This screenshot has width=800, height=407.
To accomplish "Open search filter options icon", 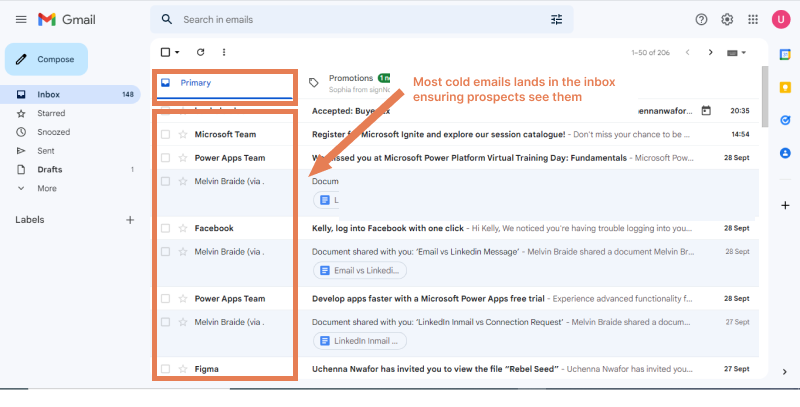I will coord(556,20).
